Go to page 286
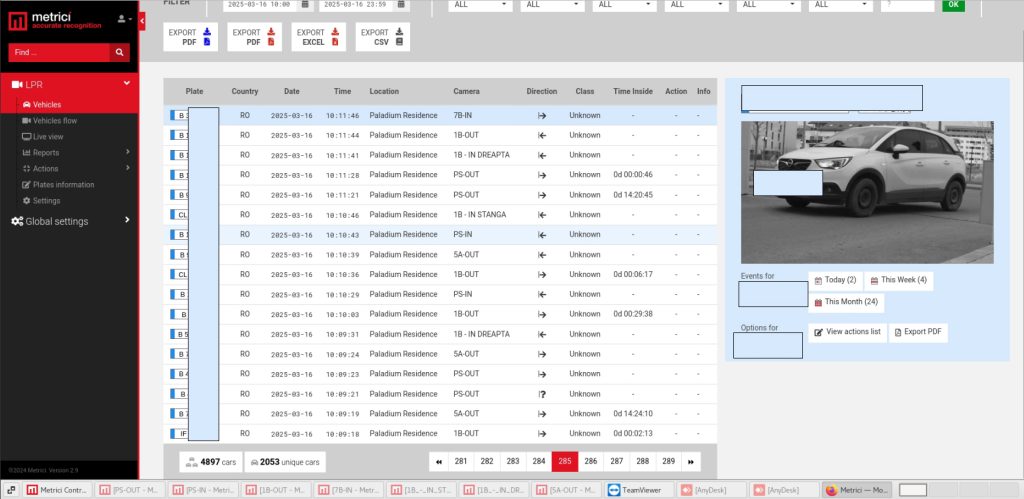This screenshot has width=1024, height=499. 591,461
